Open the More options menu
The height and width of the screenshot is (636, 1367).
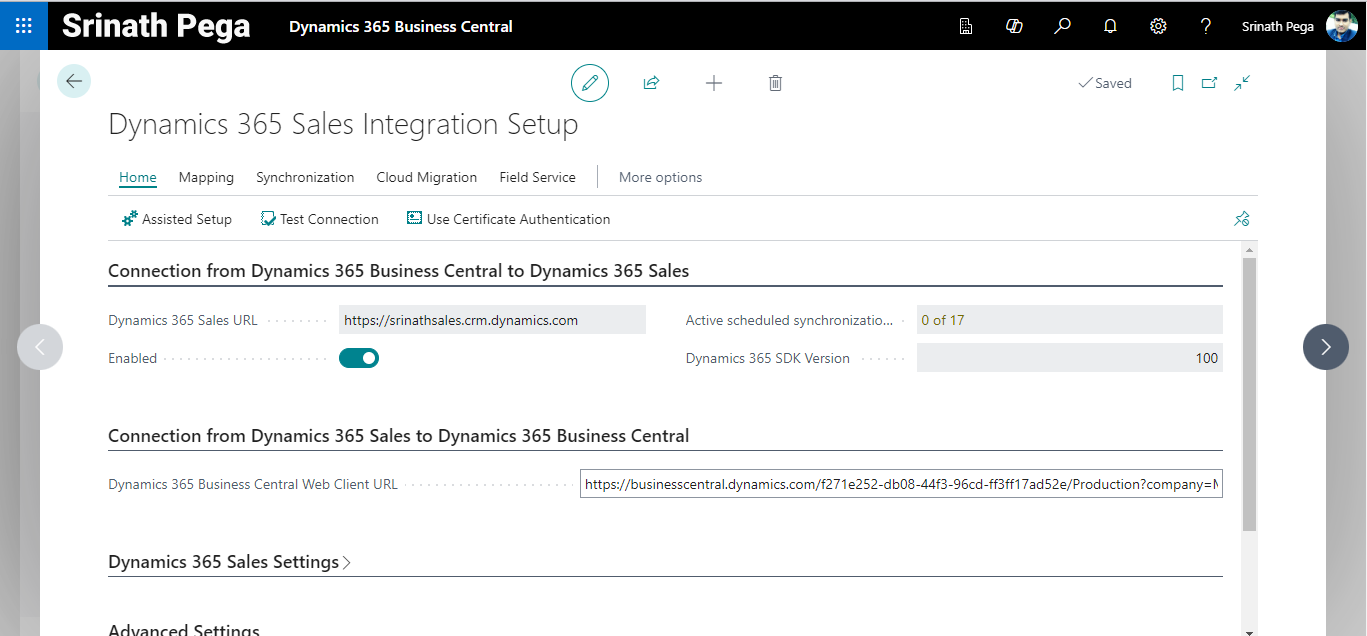pos(660,177)
